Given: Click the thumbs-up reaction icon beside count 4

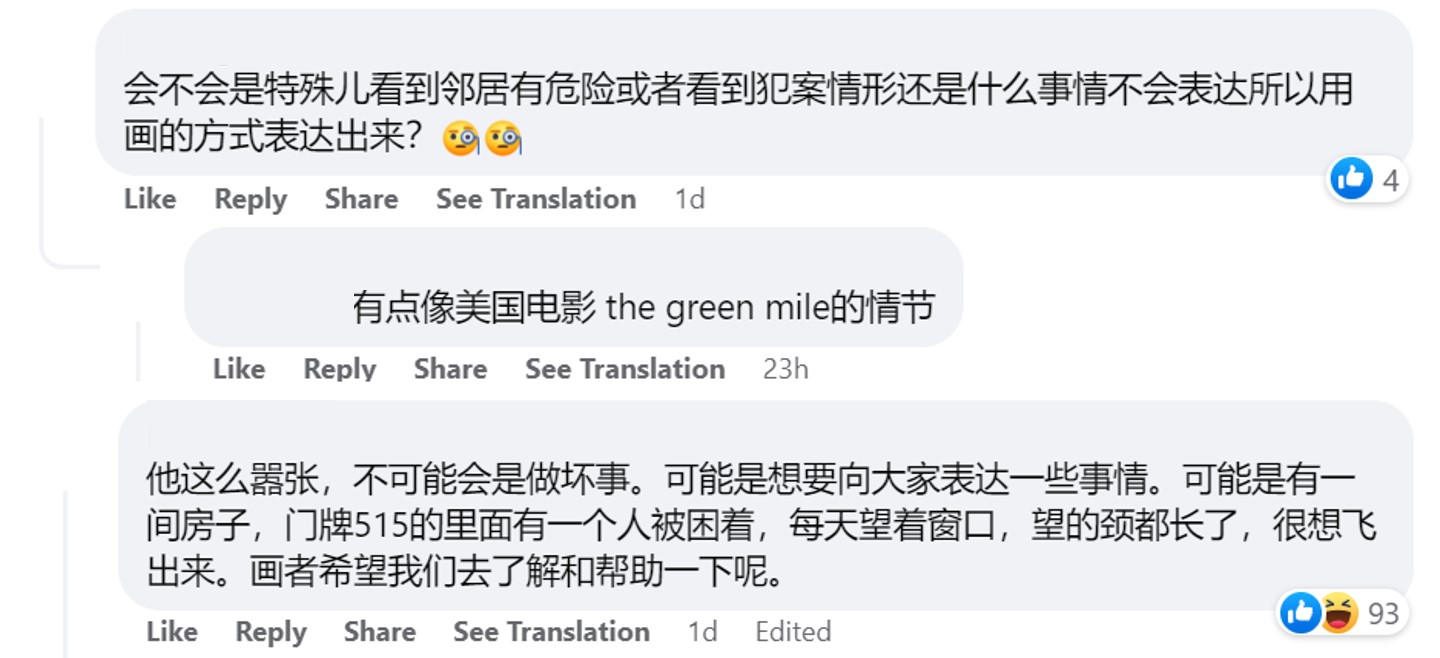Looking at the screenshot, I should pos(1351,179).
